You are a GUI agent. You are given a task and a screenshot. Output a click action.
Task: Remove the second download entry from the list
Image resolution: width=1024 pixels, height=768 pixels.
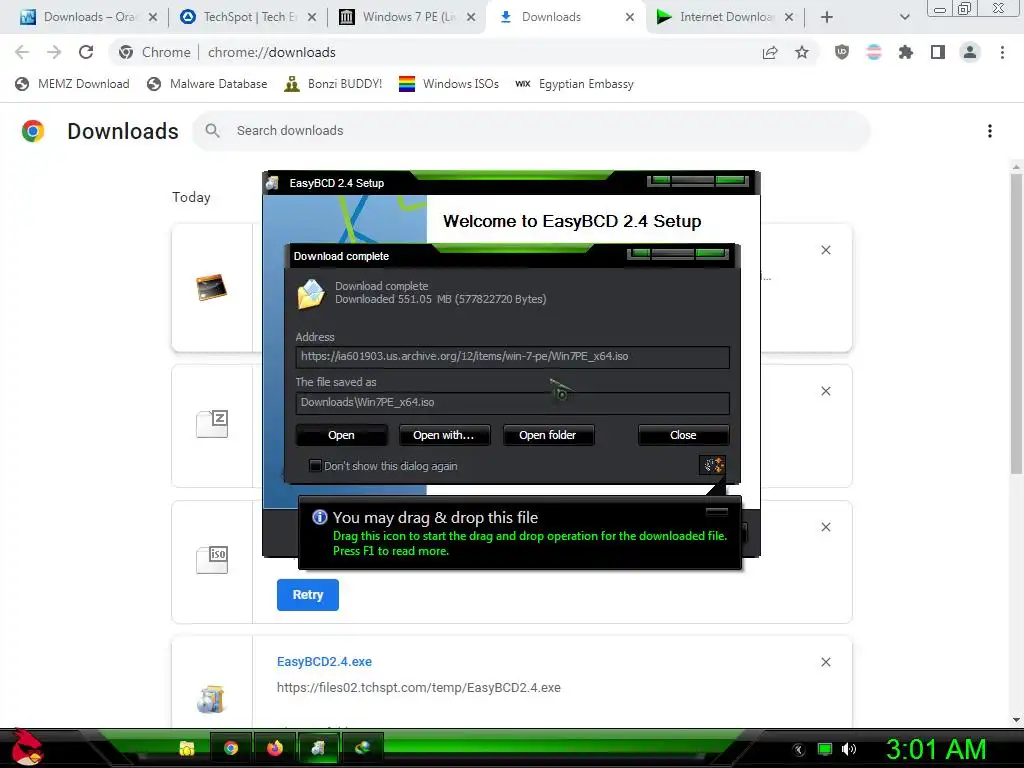point(825,391)
